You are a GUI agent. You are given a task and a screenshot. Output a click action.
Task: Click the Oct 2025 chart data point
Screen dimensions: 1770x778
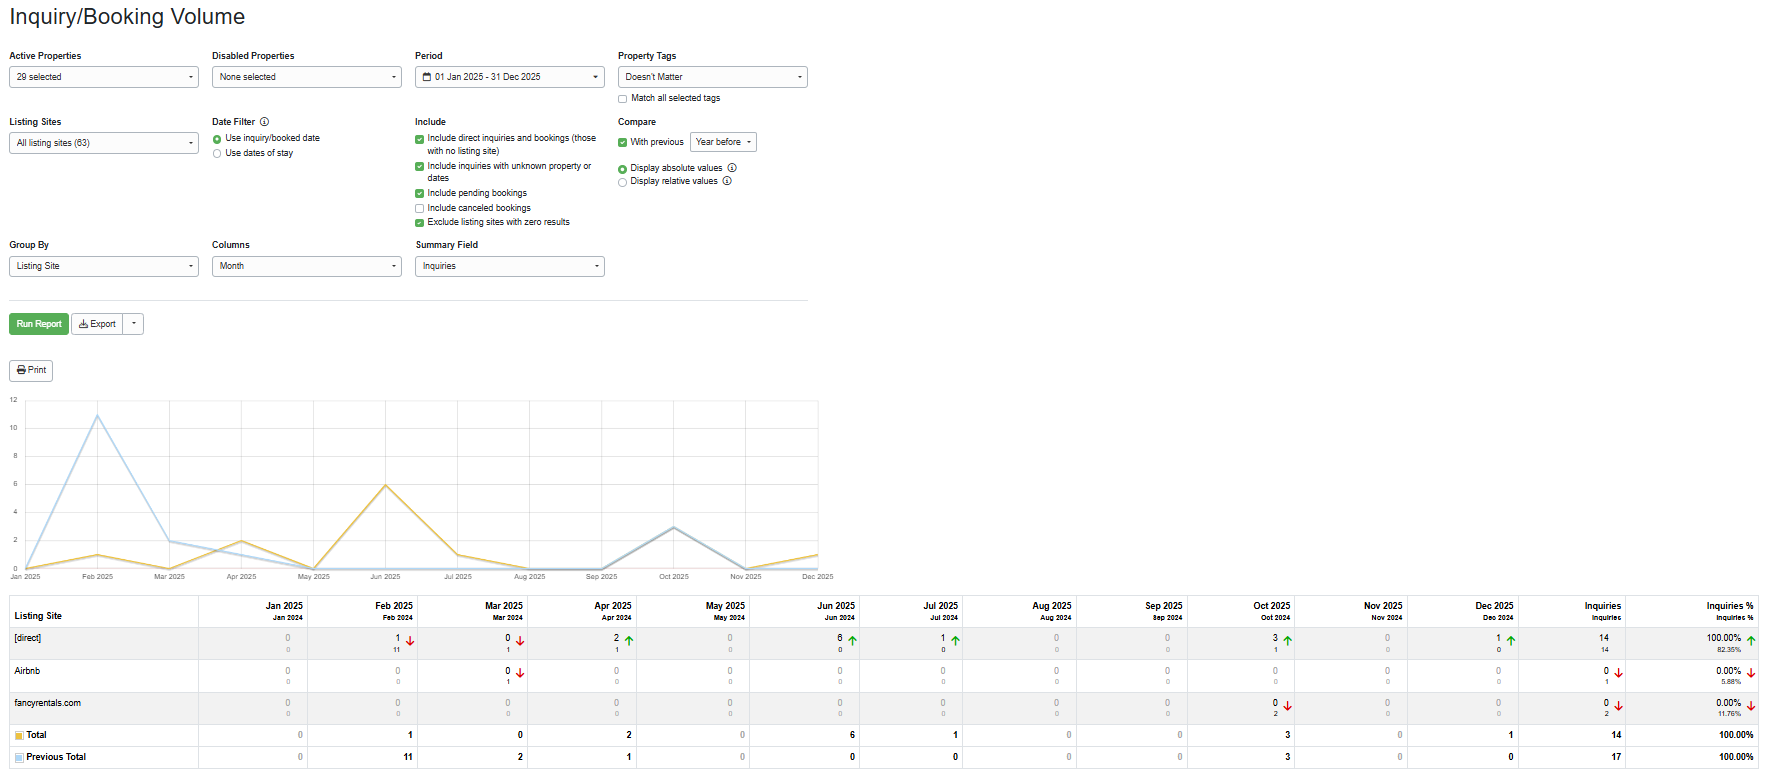(674, 527)
